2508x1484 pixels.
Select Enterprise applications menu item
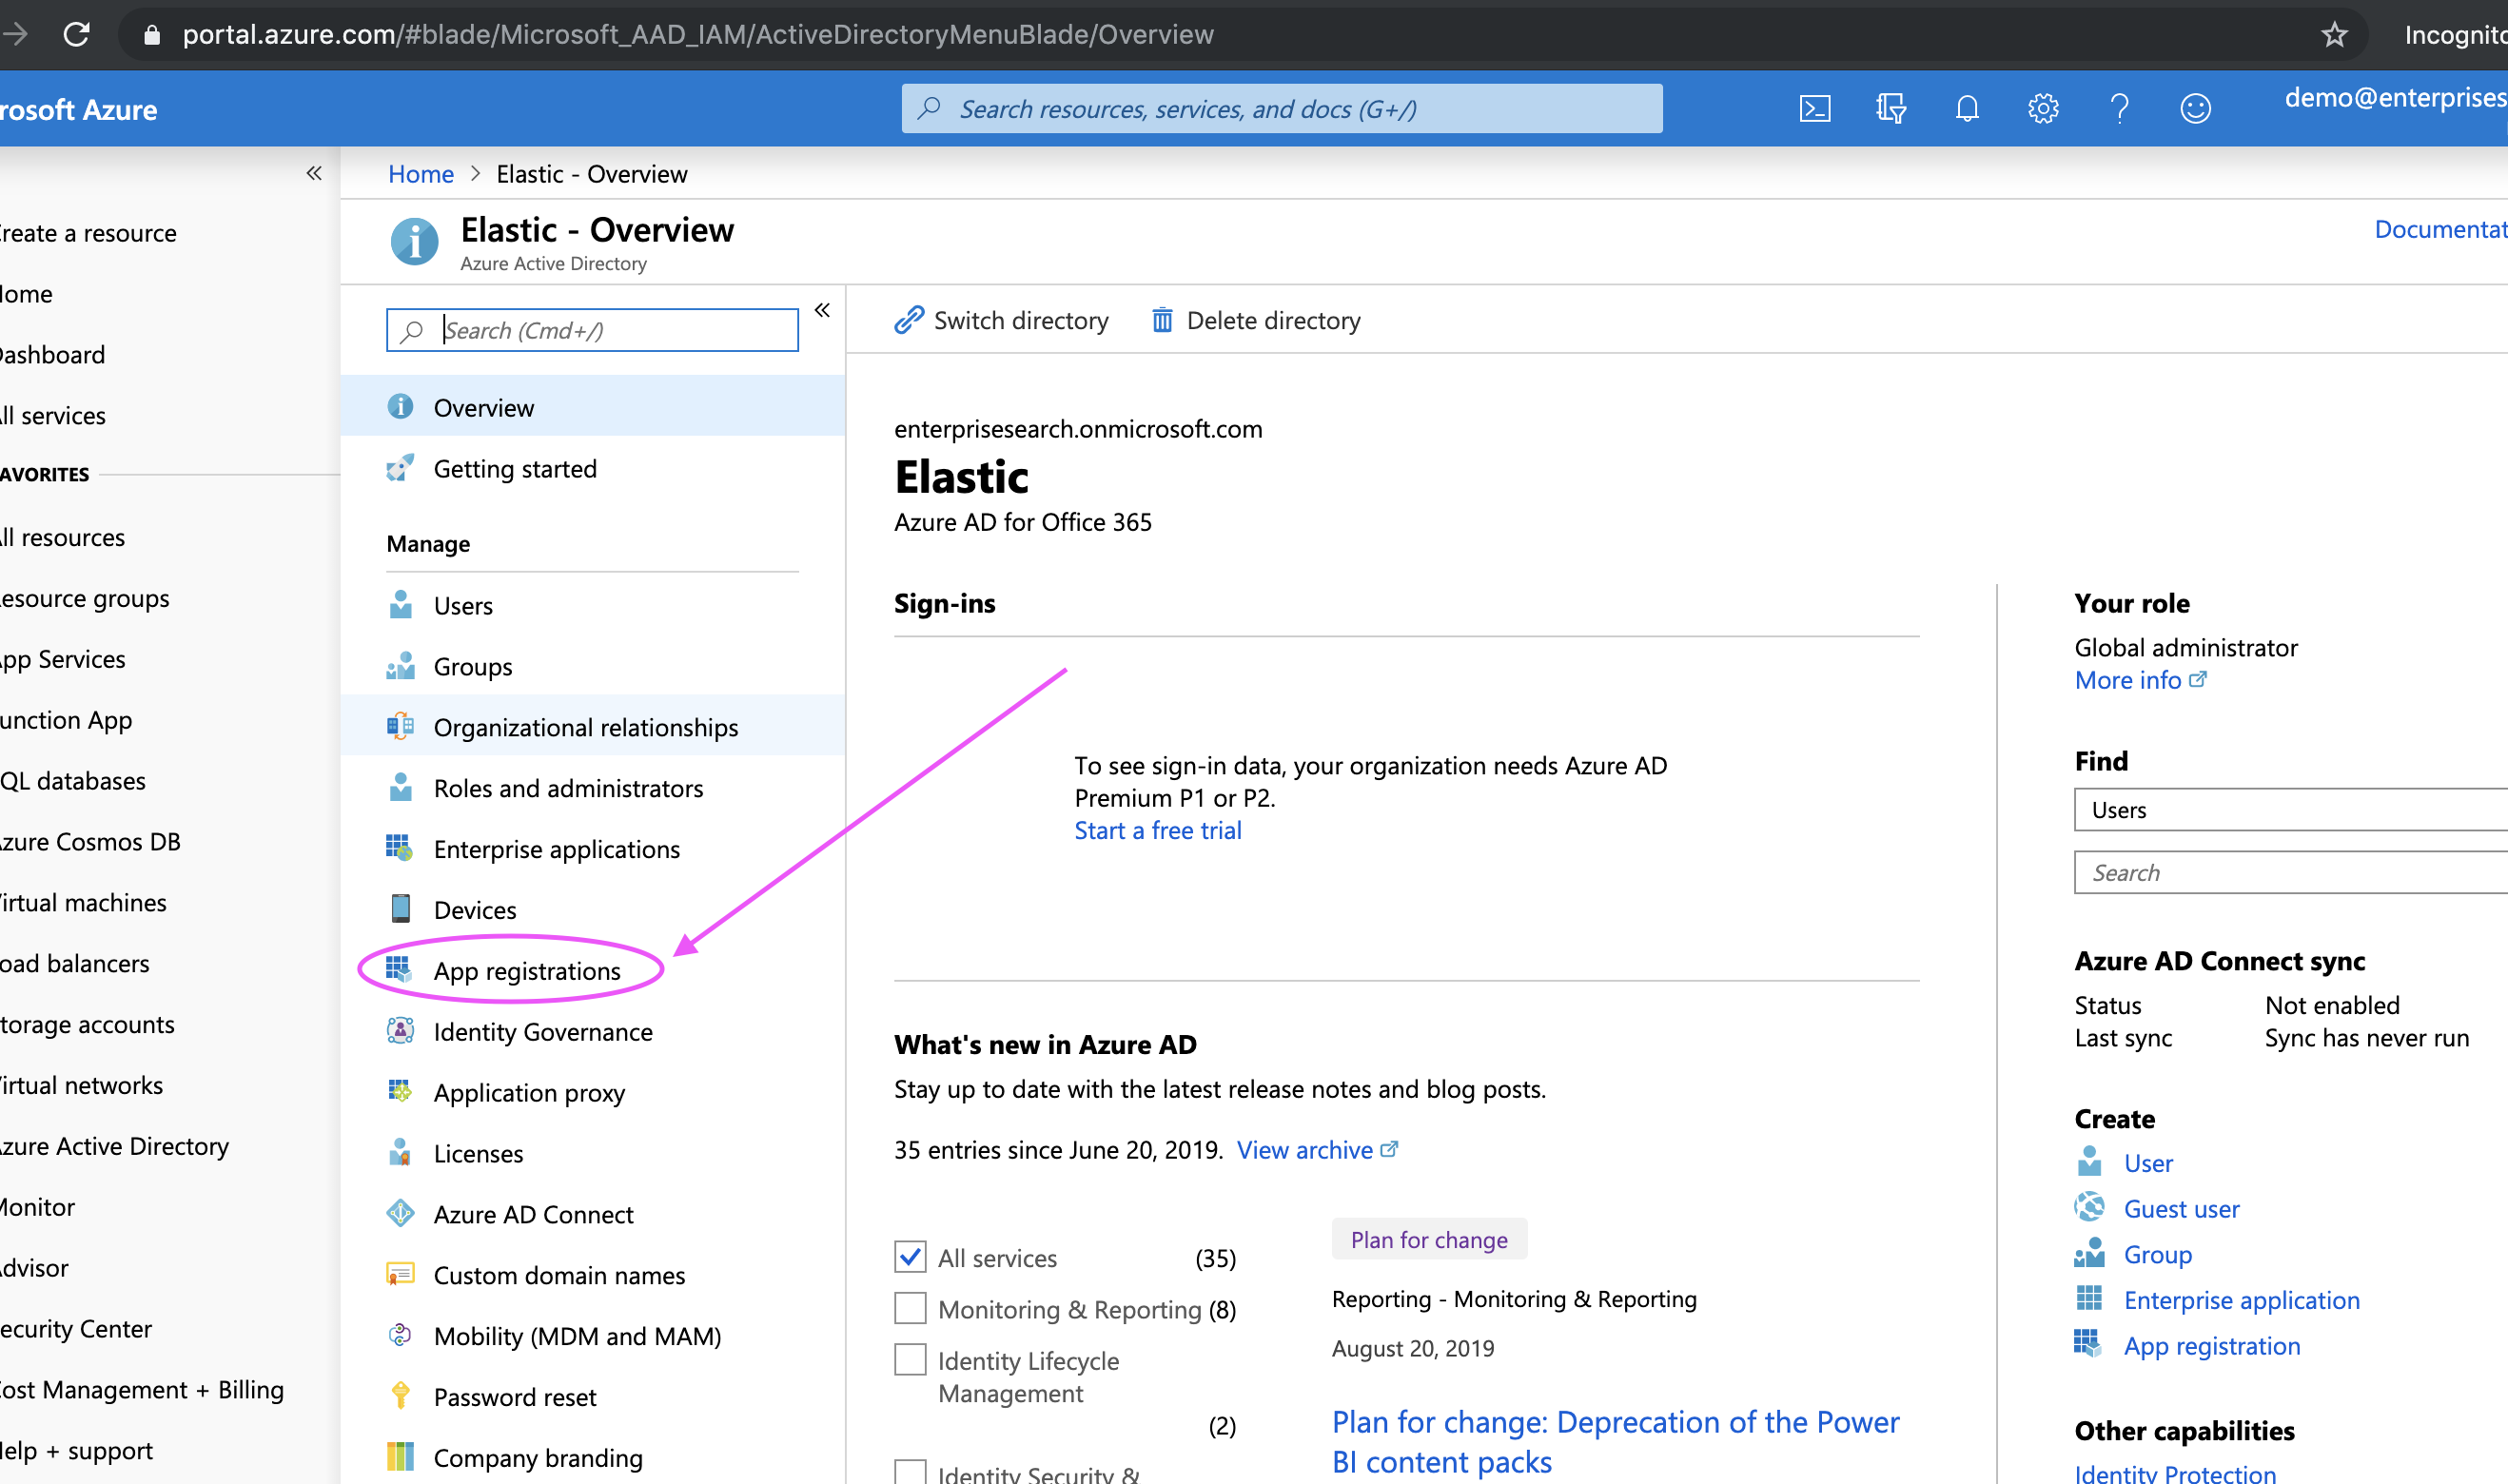click(556, 849)
